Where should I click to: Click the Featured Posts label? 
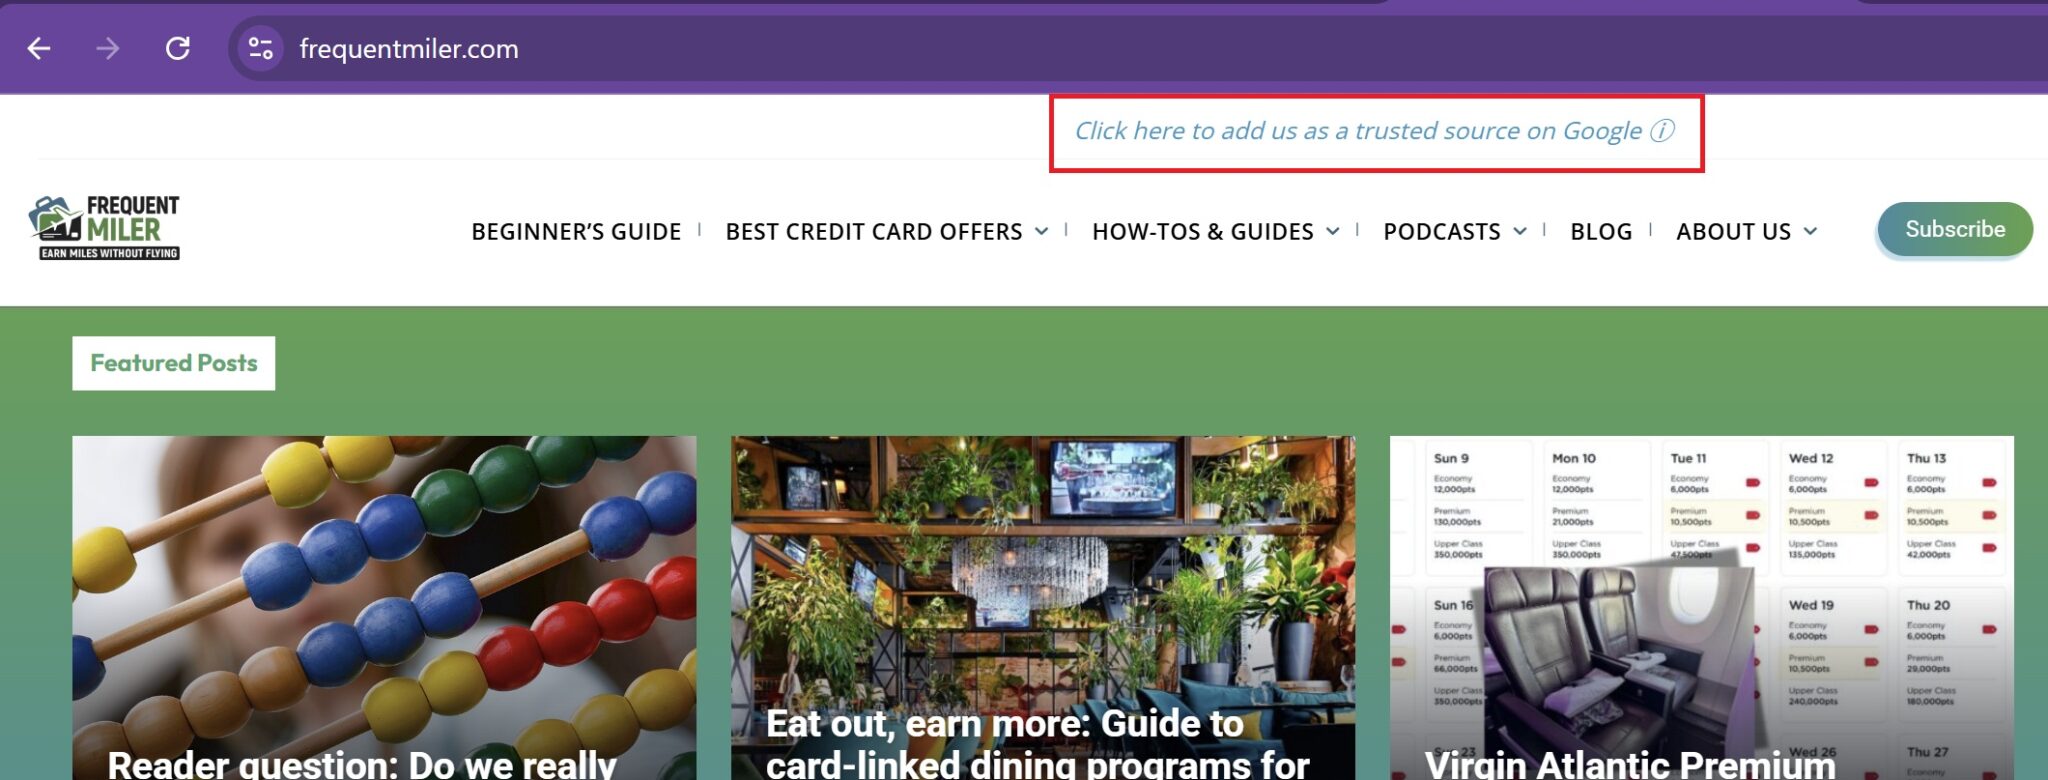174,363
